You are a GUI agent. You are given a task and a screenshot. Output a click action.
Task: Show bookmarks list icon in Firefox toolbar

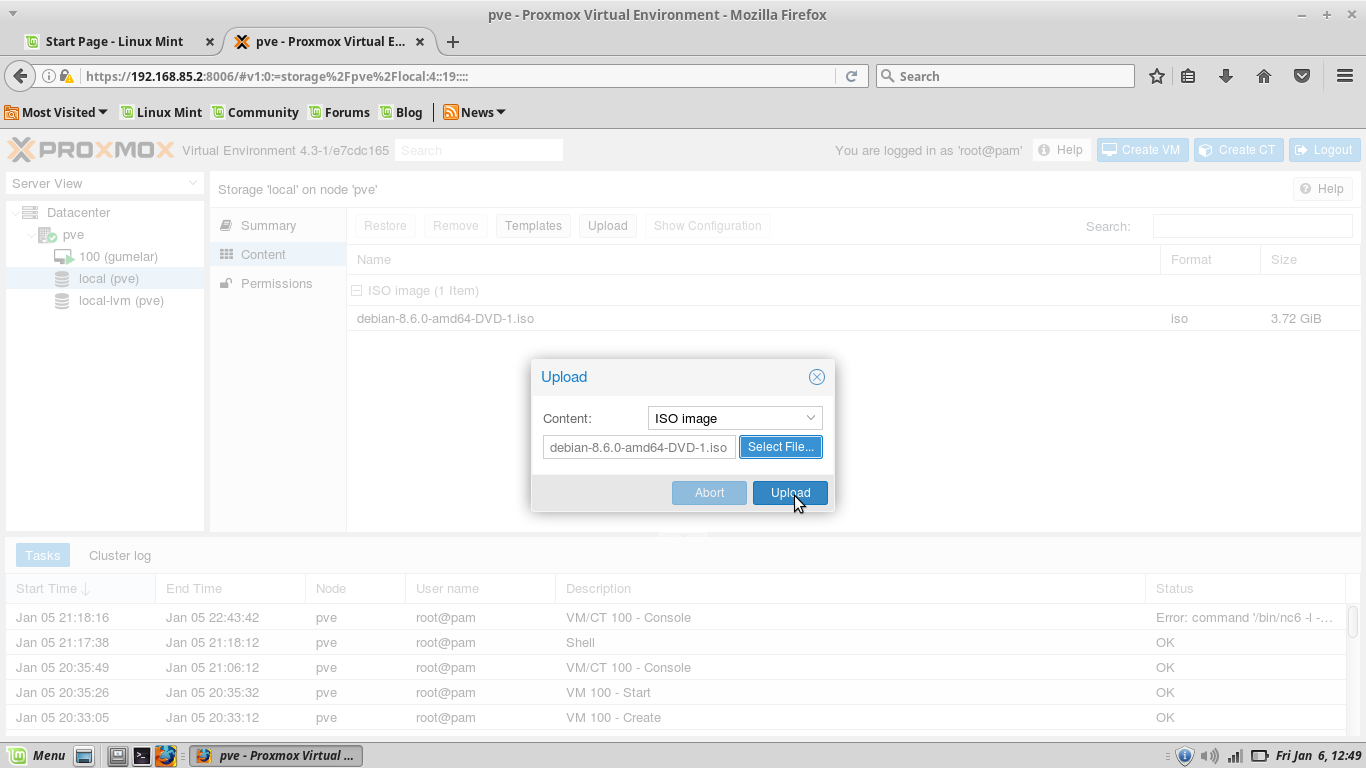point(1188,76)
